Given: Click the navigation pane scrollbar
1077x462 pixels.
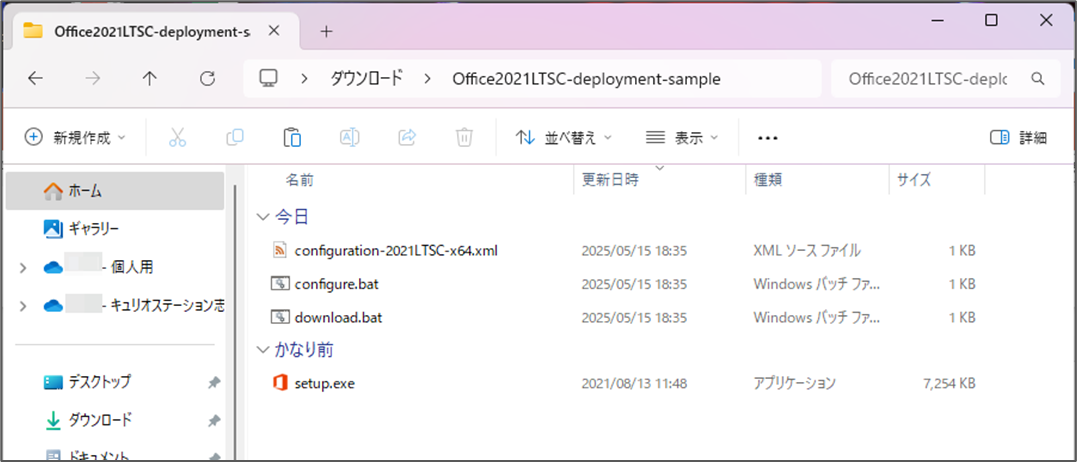Looking at the screenshot, I should (236, 323).
